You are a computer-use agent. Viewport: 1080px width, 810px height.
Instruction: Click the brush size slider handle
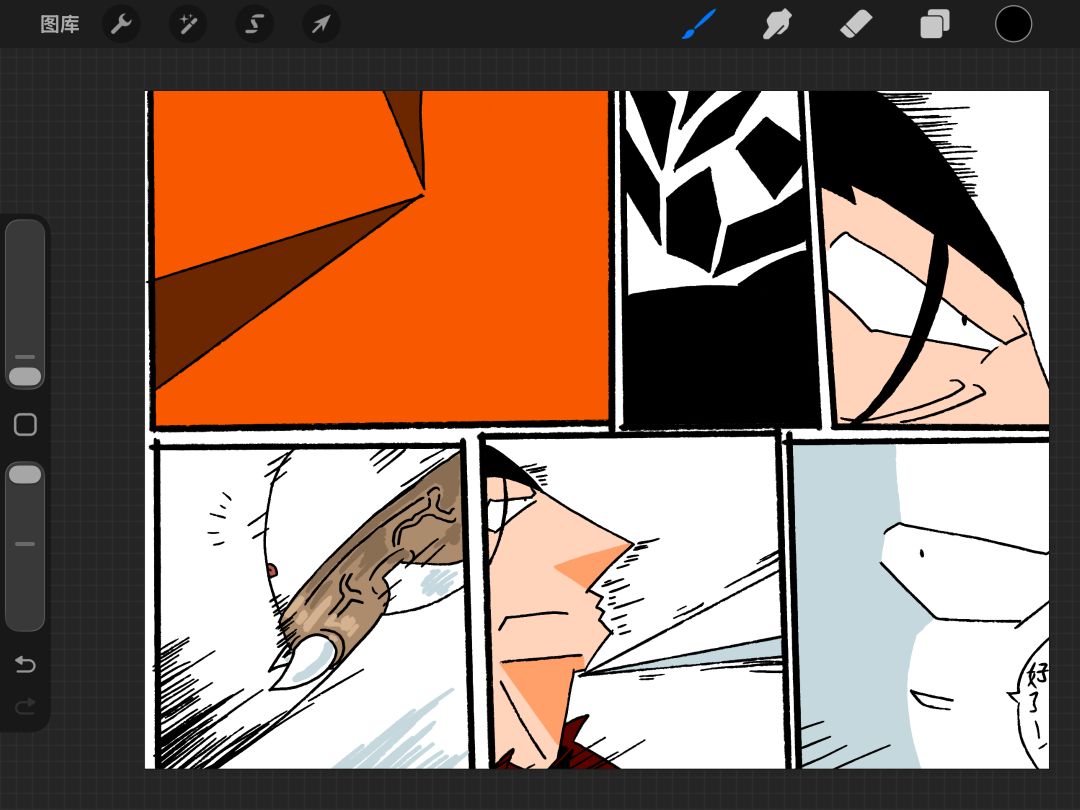point(25,376)
